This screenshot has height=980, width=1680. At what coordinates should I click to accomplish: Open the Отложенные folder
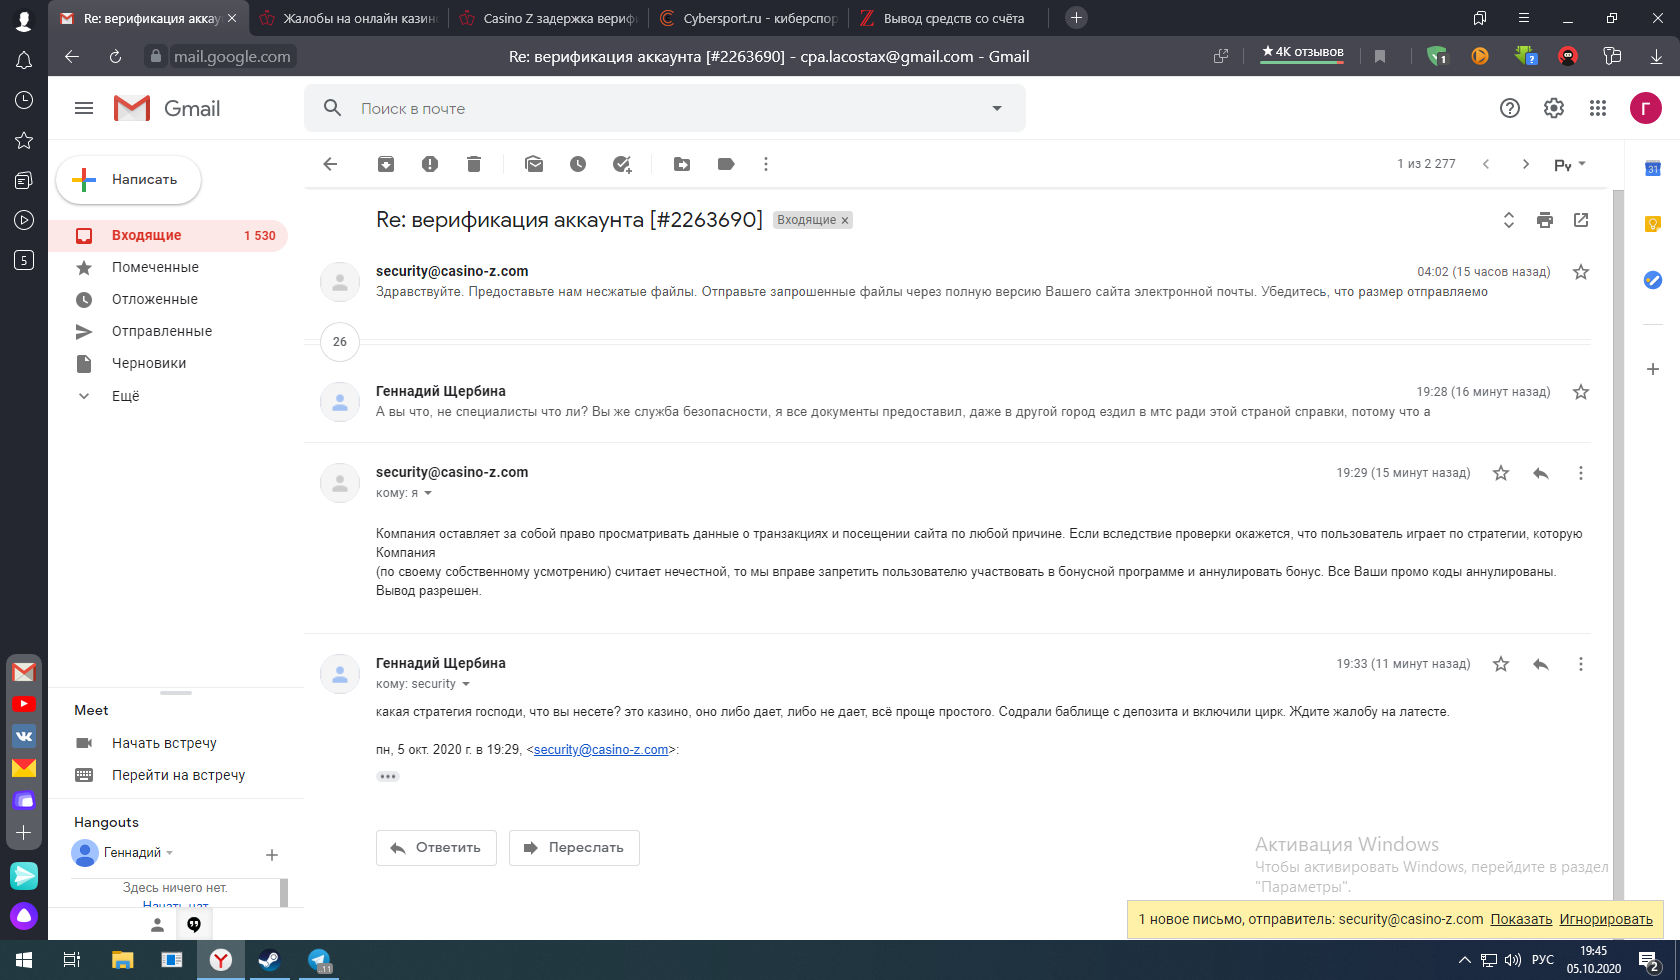[x=168, y=300]
